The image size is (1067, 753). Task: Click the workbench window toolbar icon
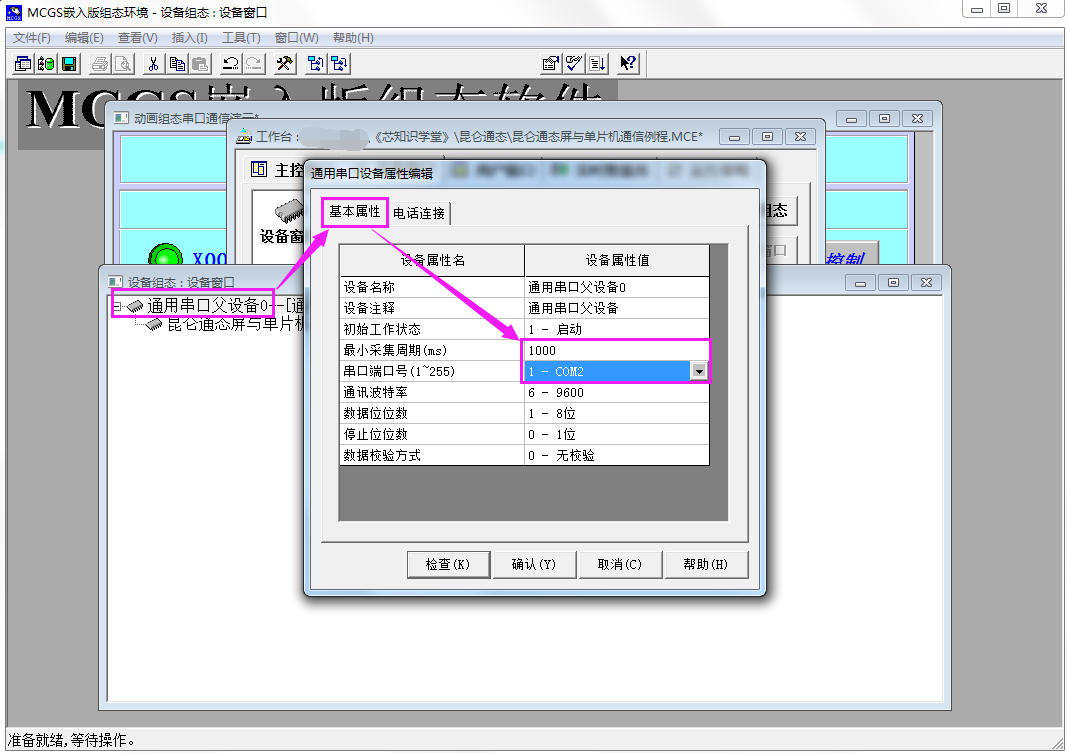click(x=22, y=64)
